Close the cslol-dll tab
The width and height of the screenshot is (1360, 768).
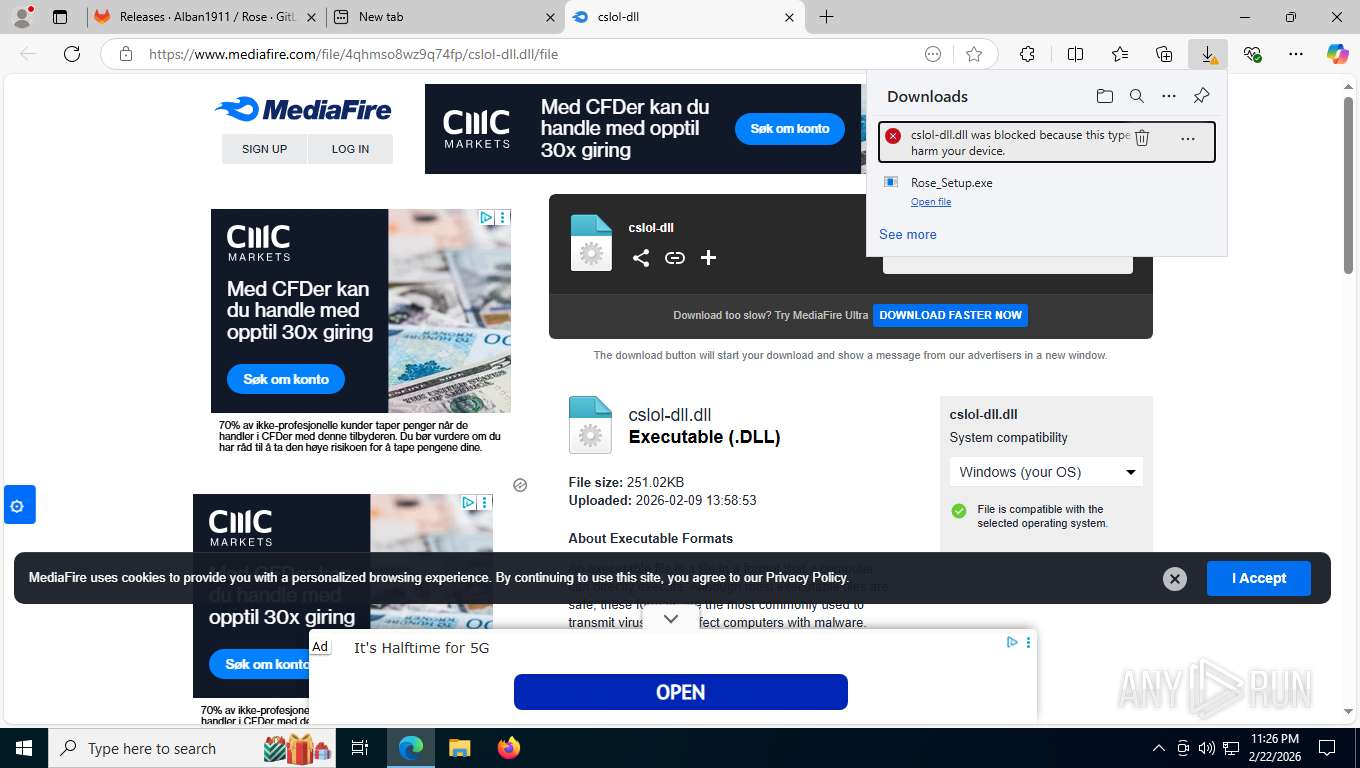coord(789,17)
